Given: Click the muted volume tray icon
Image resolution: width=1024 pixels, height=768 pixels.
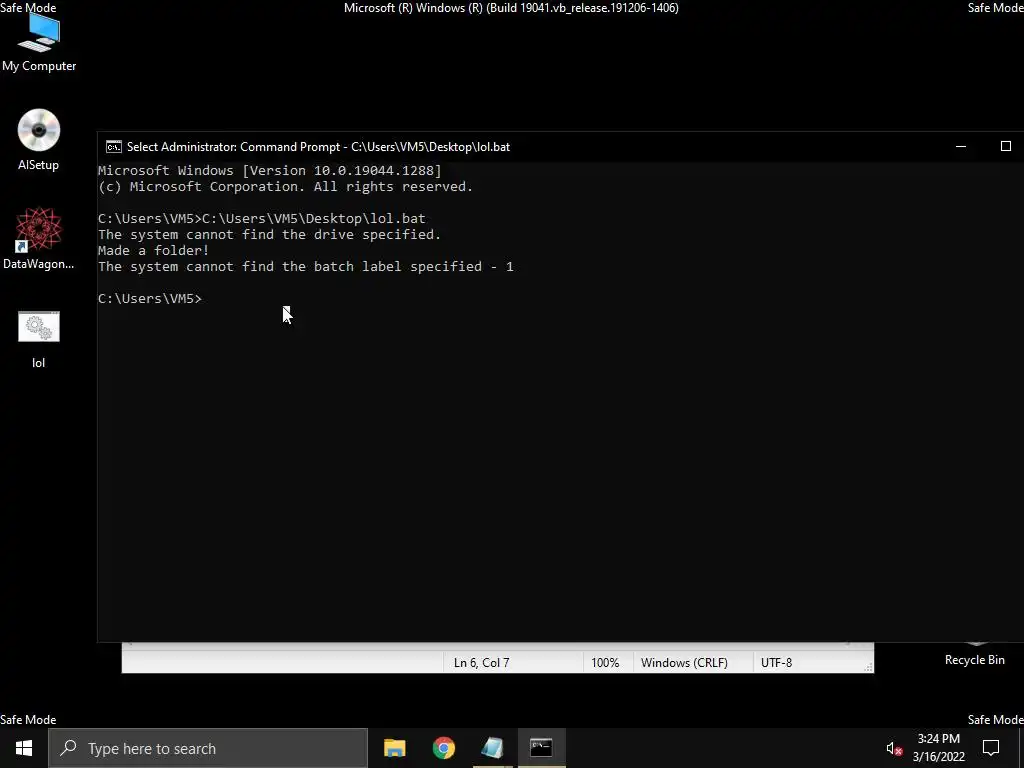Looking at the screenshot, I should (x=894, y=748).
